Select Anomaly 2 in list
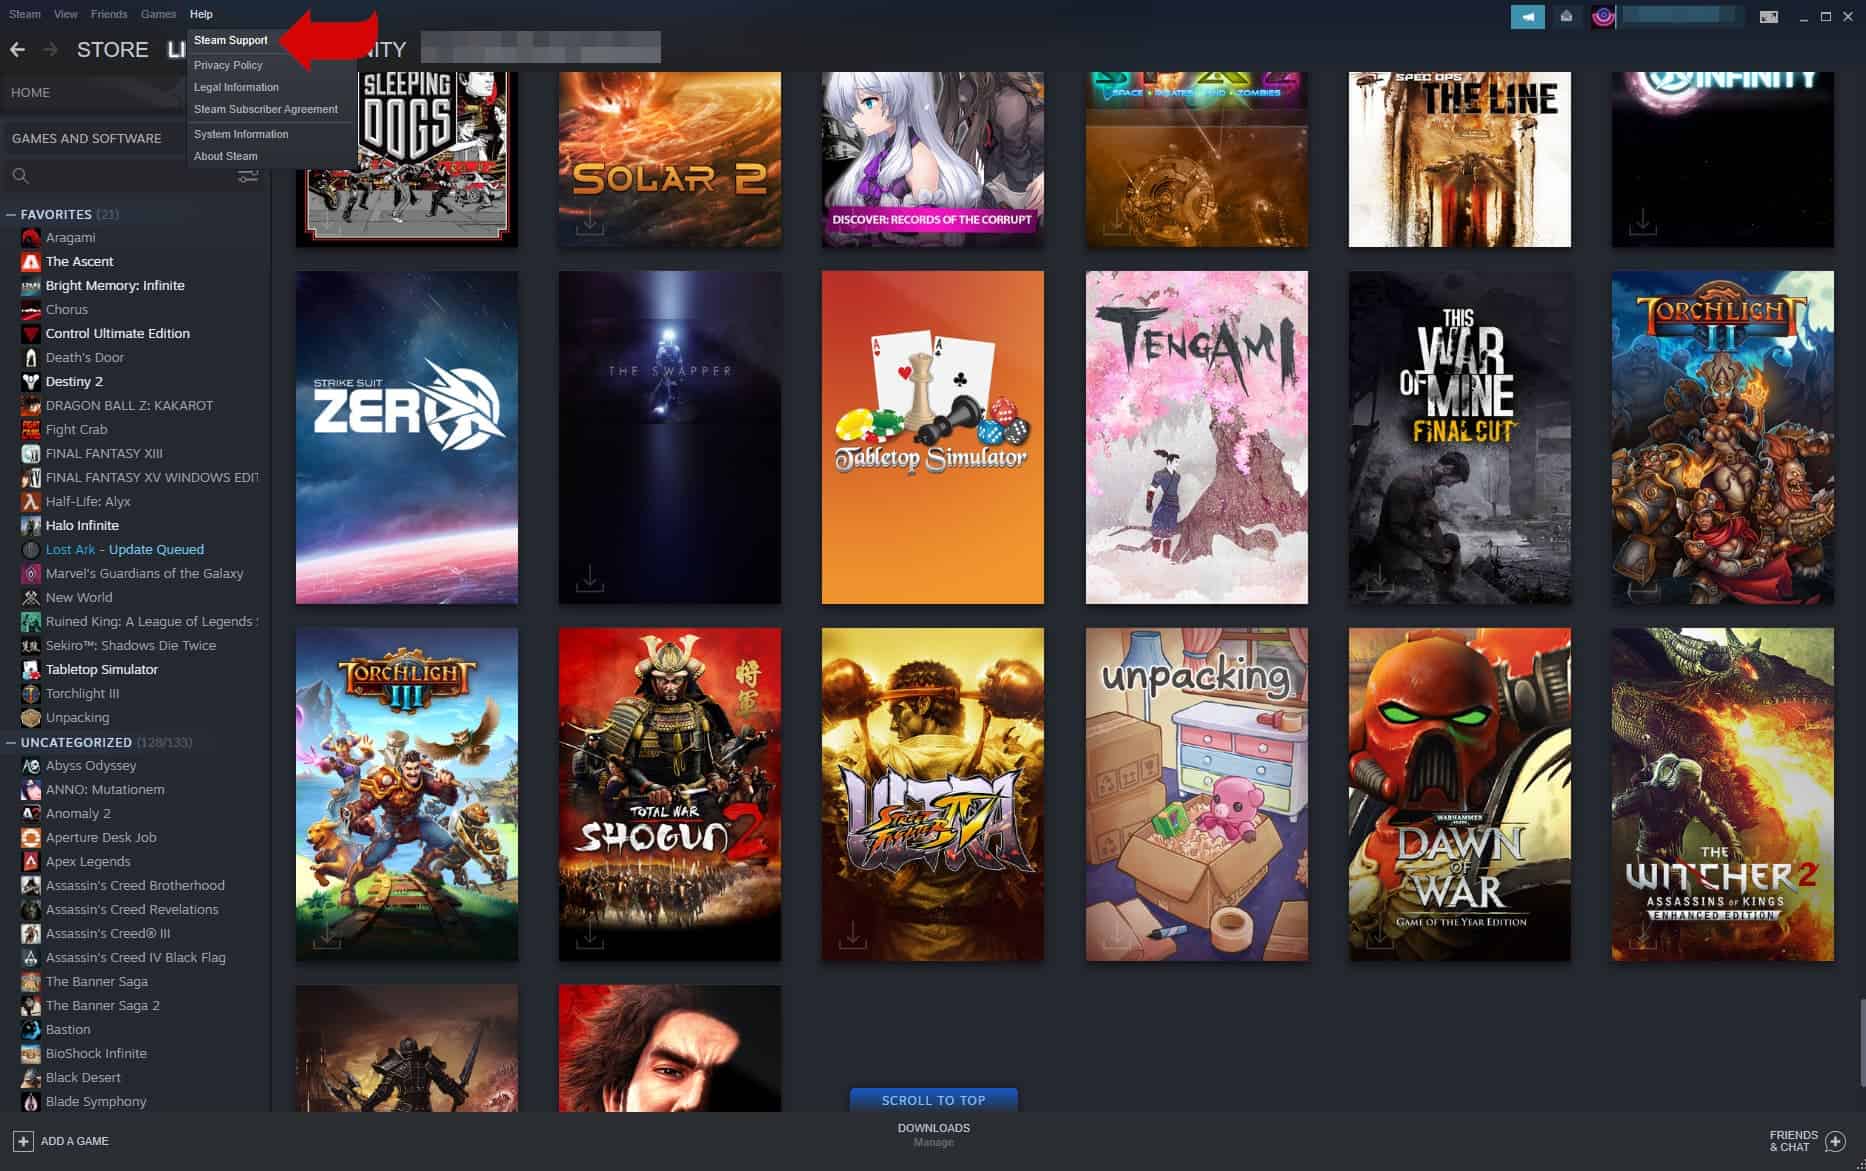The height and width of the screenshot is (1171, 1866). tap(78, 813)
